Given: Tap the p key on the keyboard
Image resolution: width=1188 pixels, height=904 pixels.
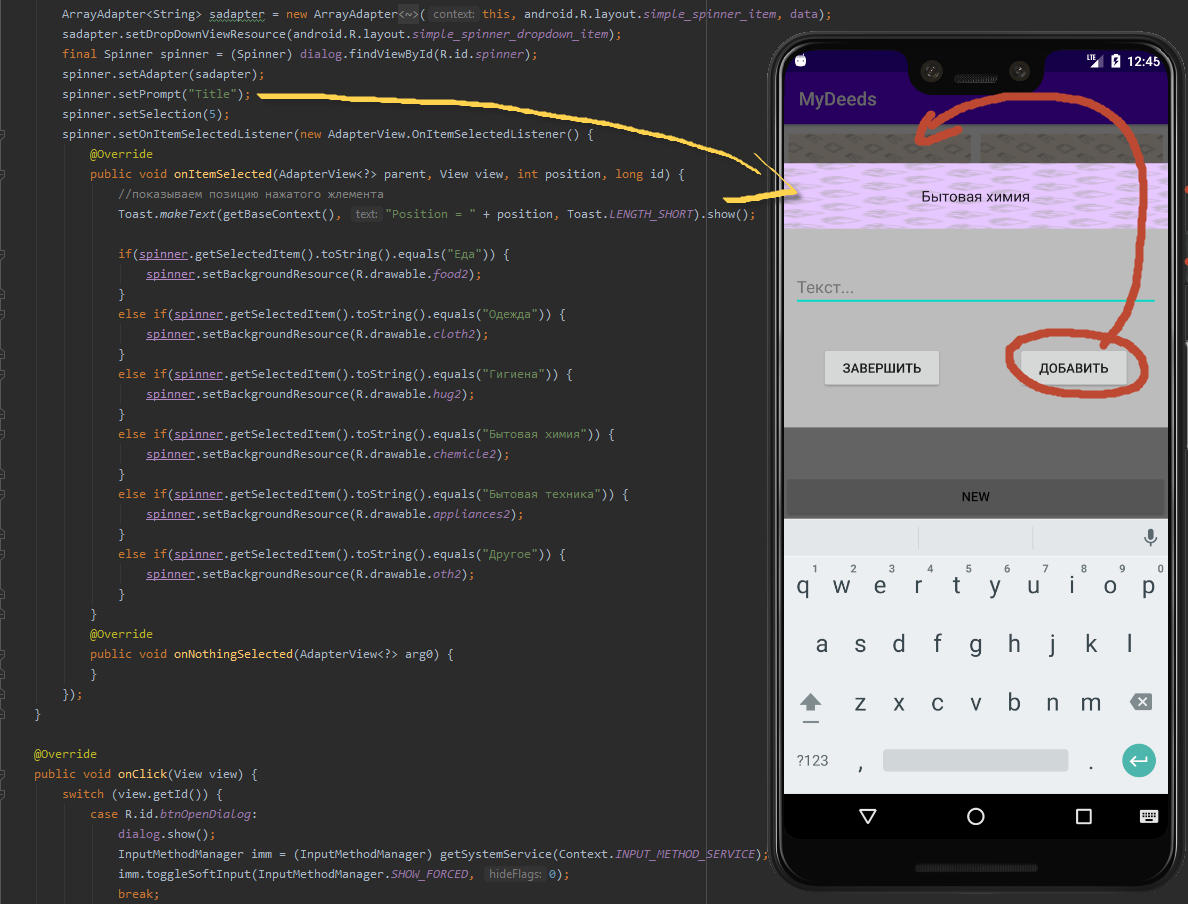Looking at the screenshot, I should [1149, 585].
